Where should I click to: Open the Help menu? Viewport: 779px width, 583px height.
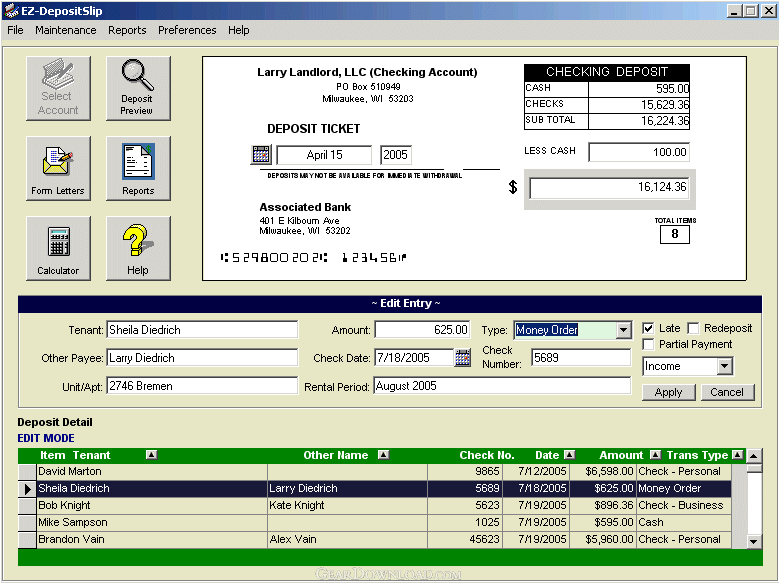click(238, 30)
